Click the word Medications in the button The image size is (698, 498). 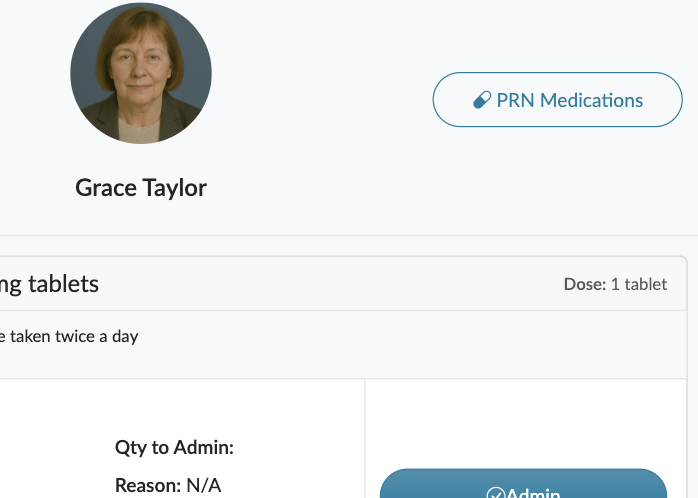(x=591, y=100)
